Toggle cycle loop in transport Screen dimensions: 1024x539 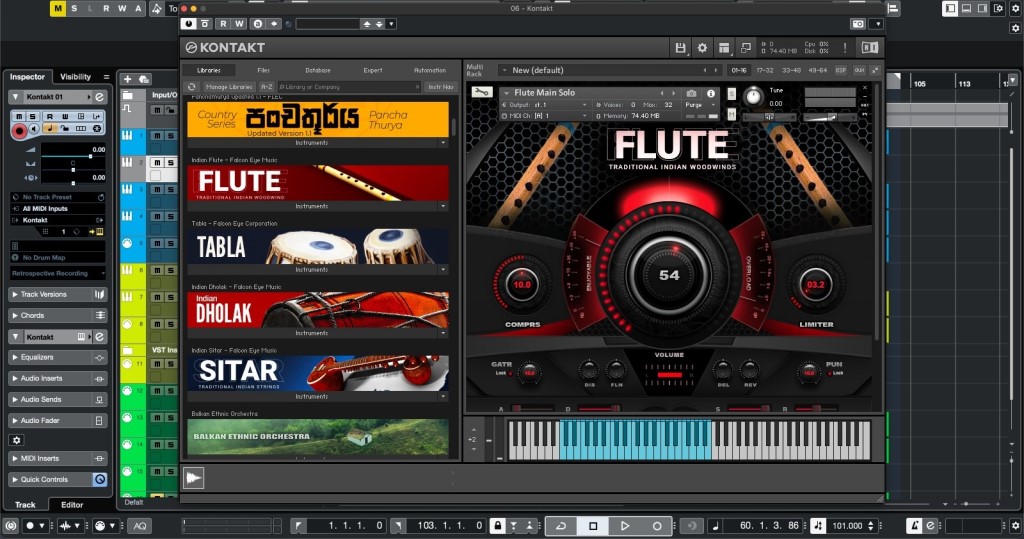561,525
